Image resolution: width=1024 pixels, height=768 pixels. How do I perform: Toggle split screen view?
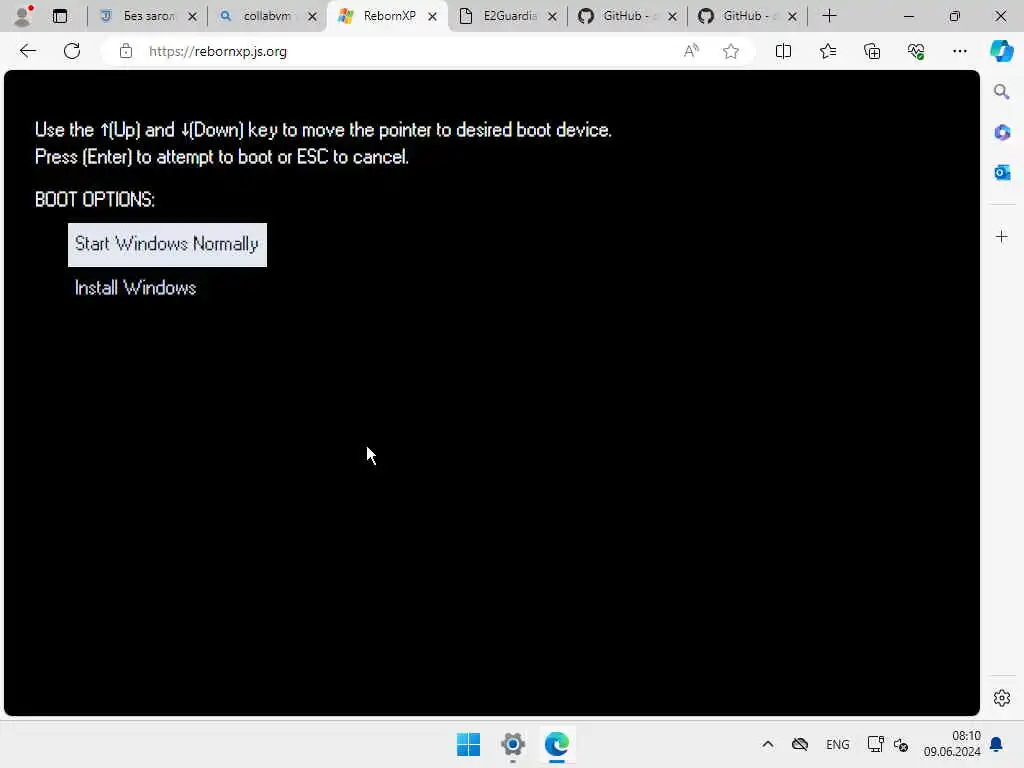coord(783,51)
